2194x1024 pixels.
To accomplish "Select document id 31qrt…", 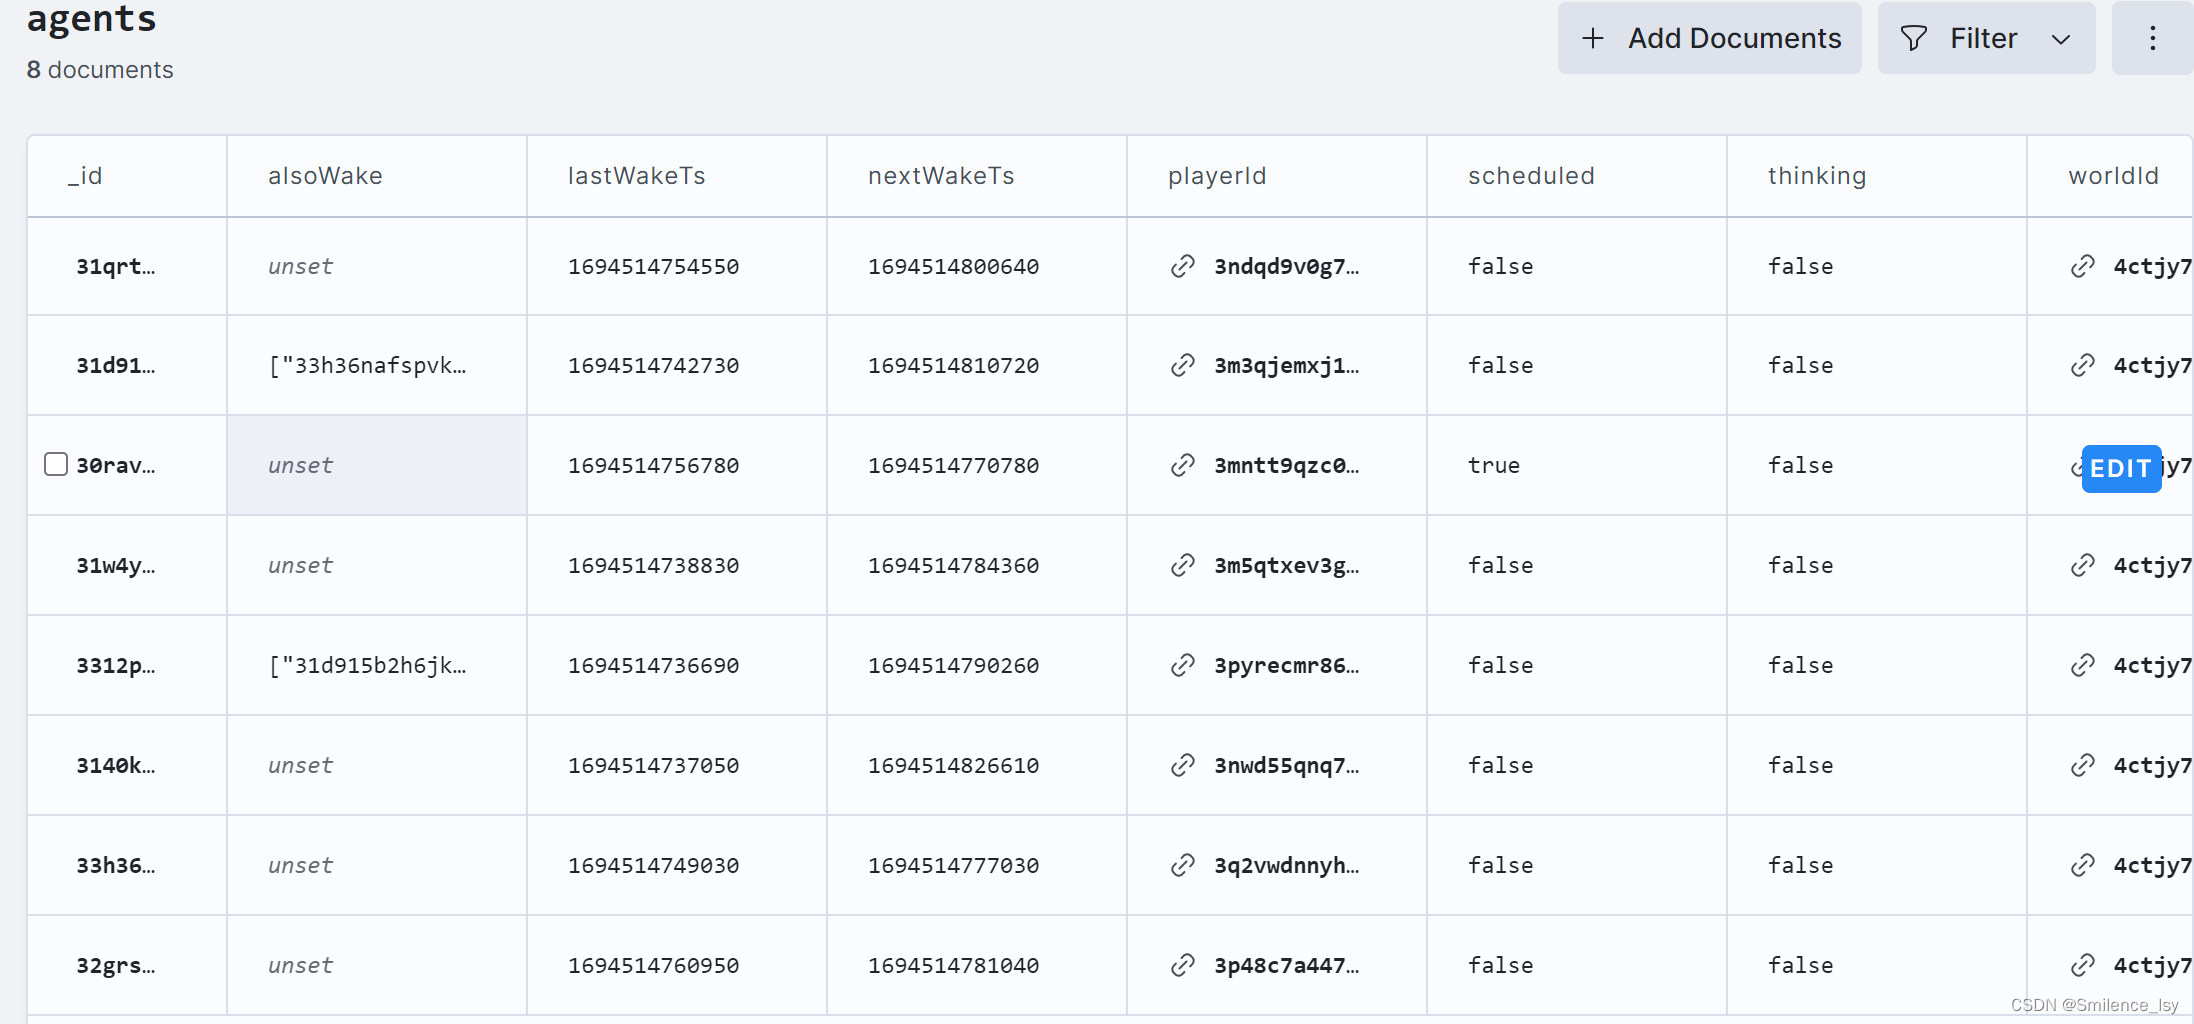I will pyautogui.click(x=116, y=266).
